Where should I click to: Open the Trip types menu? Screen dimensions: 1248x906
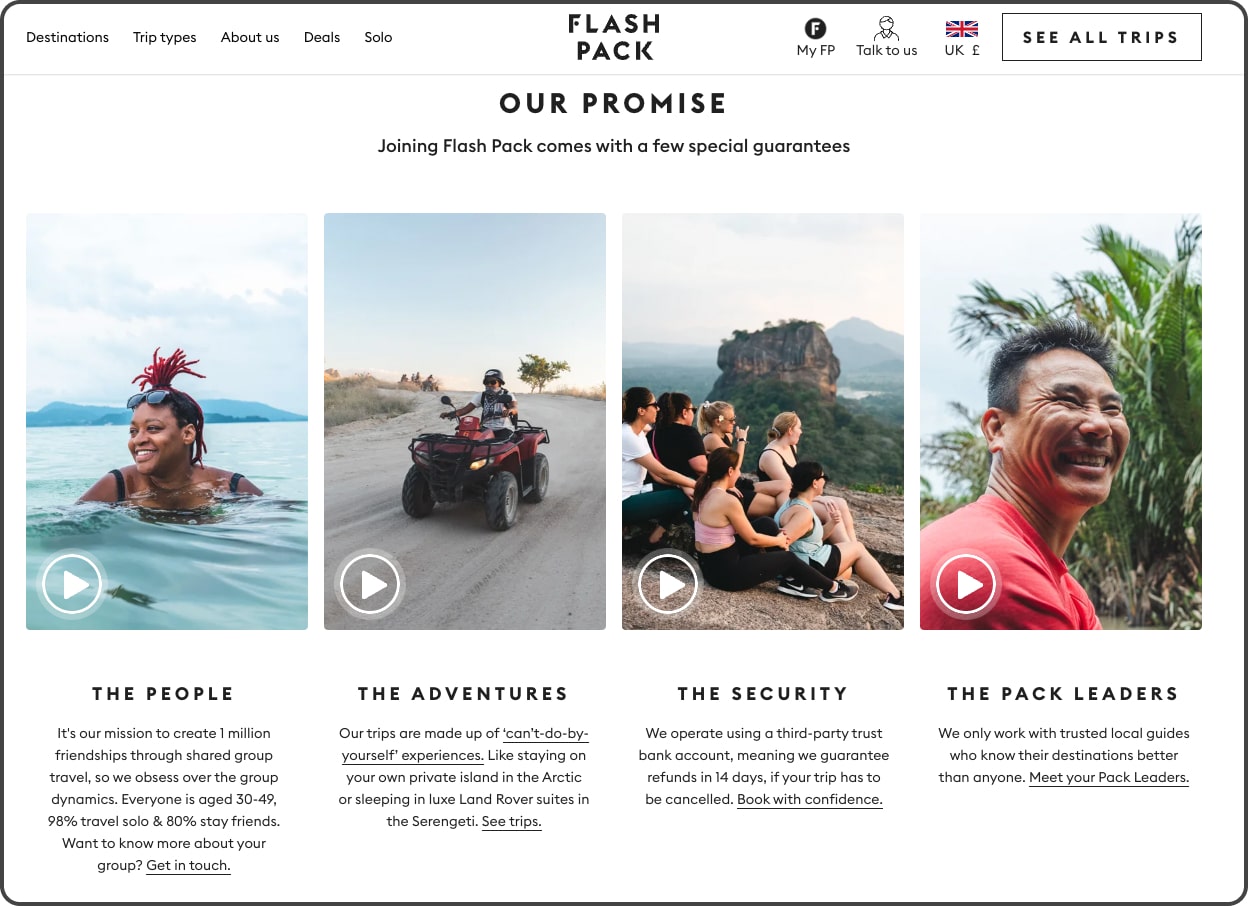[x=165, y=37]
